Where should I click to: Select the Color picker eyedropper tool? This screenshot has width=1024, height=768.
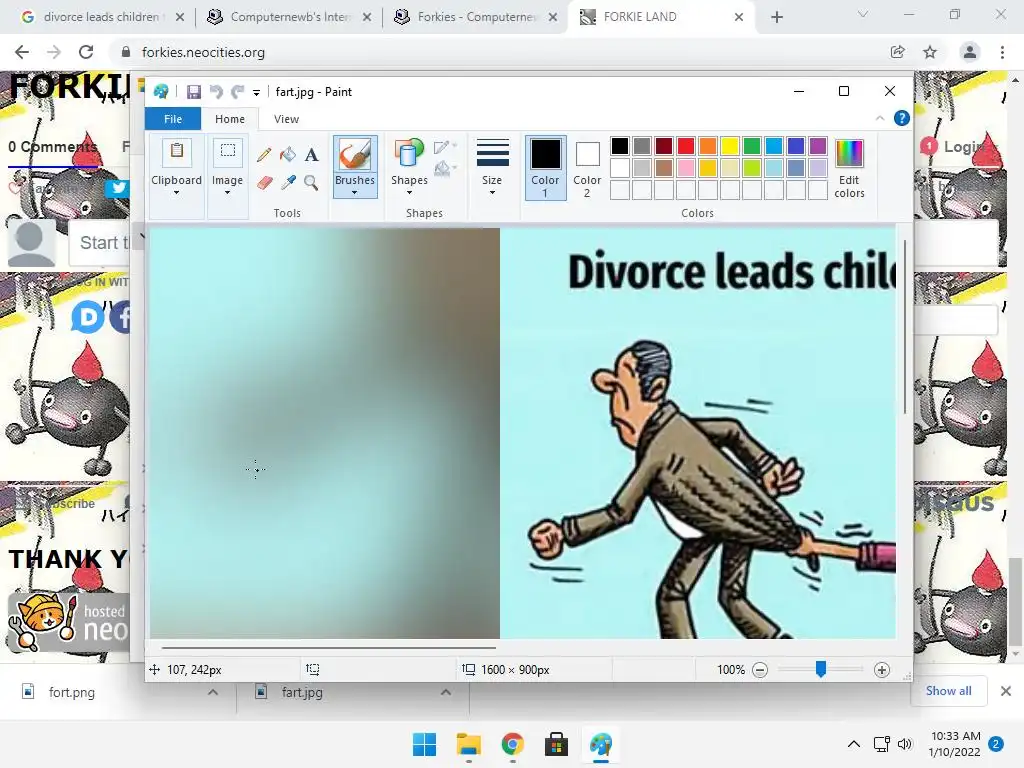point(287,182)
